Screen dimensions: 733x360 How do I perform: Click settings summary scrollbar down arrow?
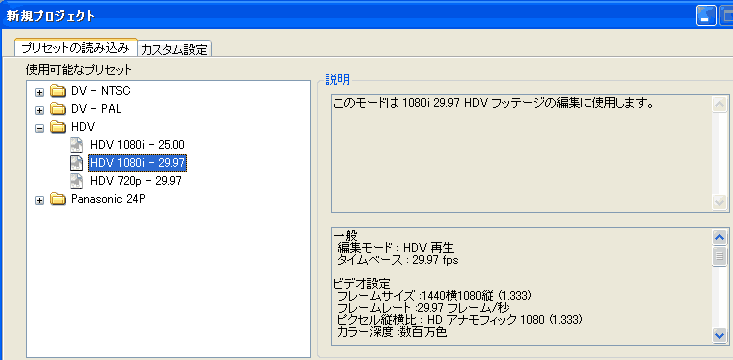719,335
